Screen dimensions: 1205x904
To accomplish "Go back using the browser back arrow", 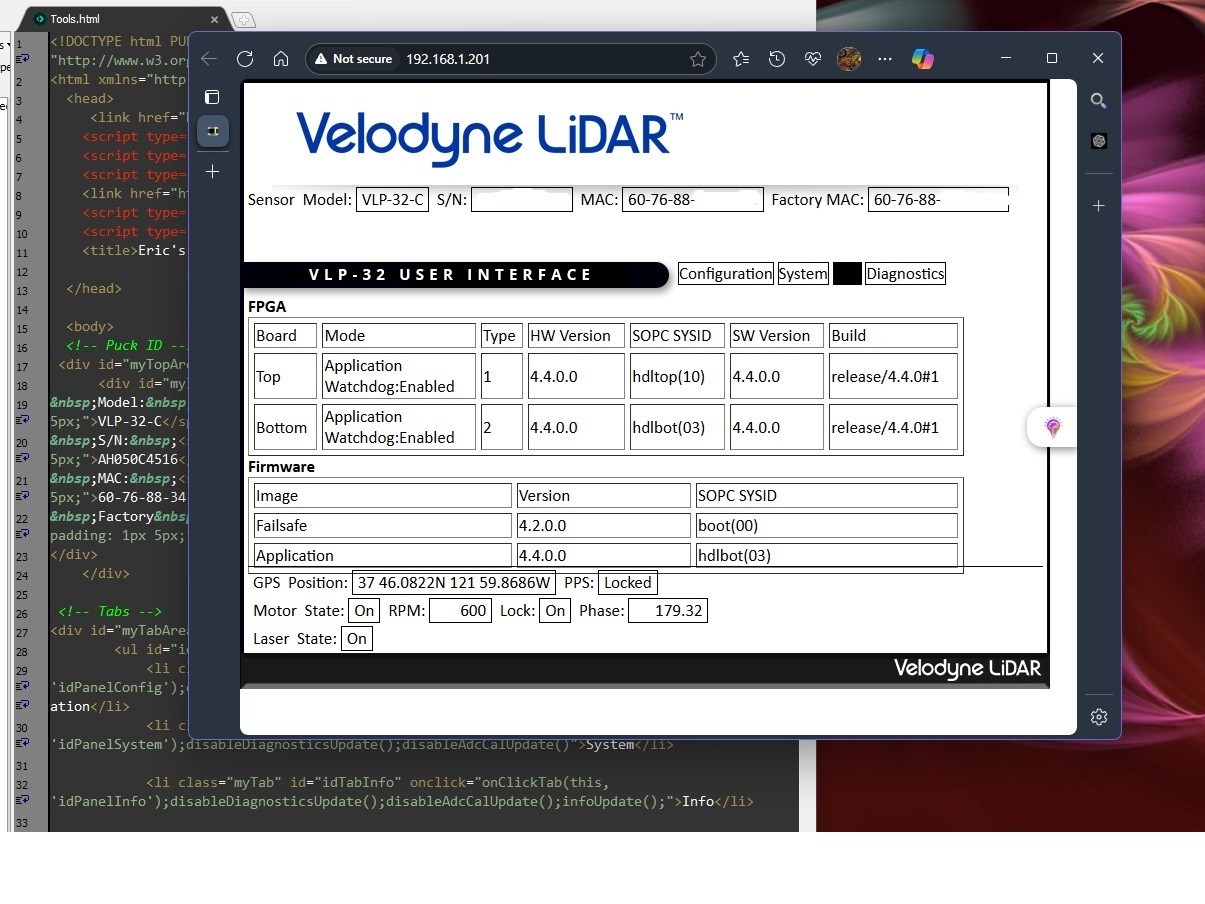I will tap(209, 59).
